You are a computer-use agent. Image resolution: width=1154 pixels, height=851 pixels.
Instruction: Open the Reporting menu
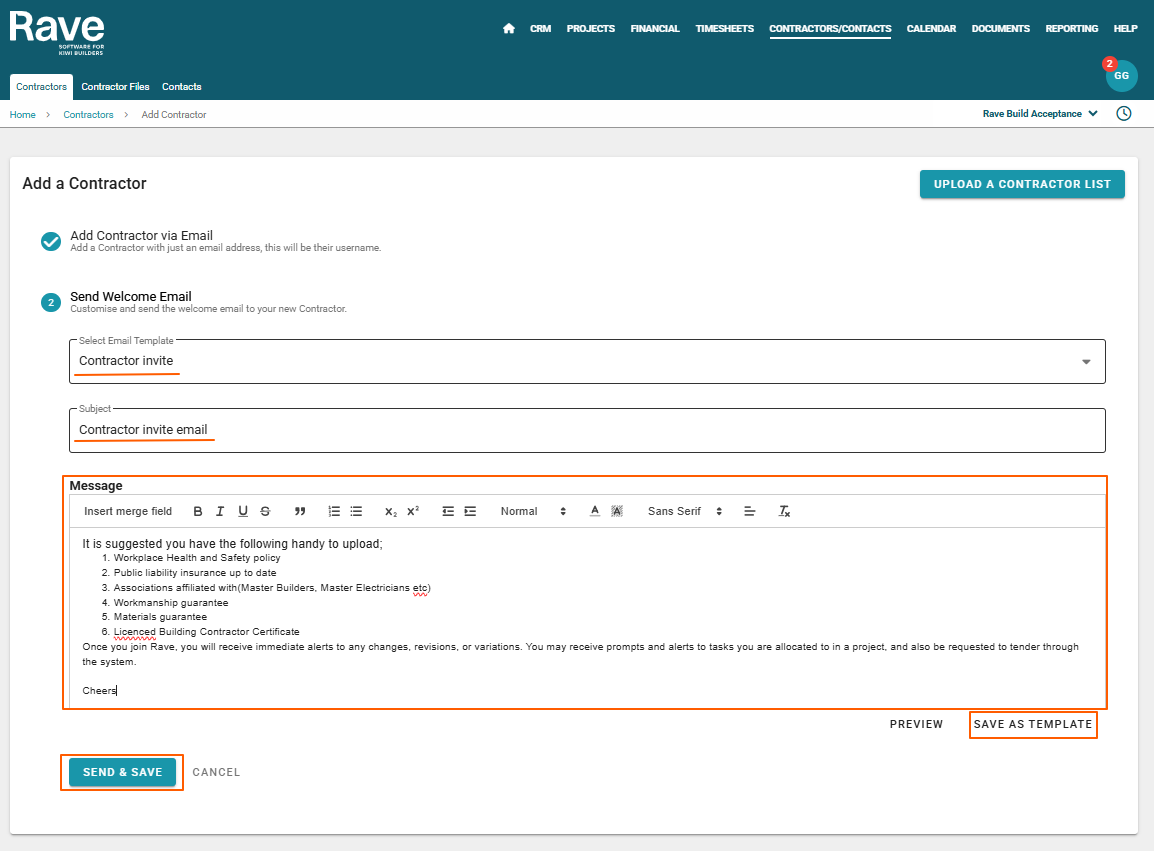click(x=1072, y=29)
